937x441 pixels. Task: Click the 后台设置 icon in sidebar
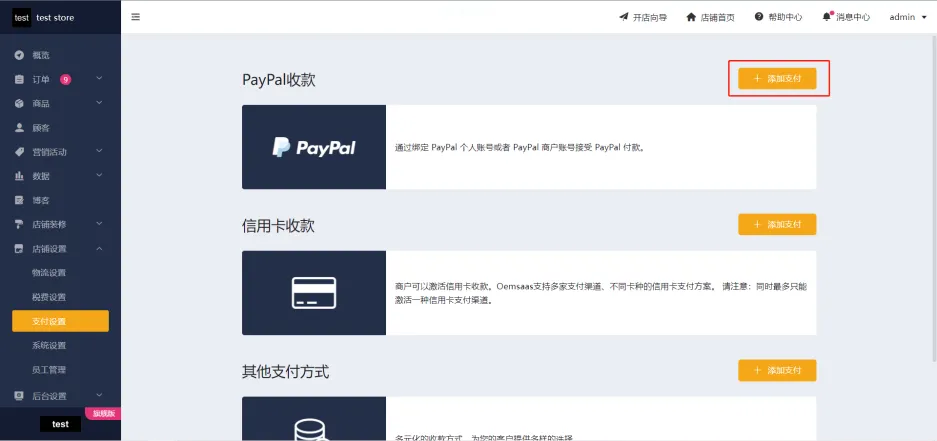(x=19, y=396)
